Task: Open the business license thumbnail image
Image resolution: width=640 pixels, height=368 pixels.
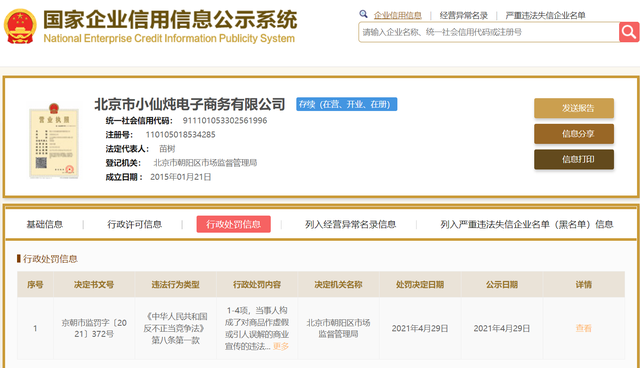Action: click(54, 141)
